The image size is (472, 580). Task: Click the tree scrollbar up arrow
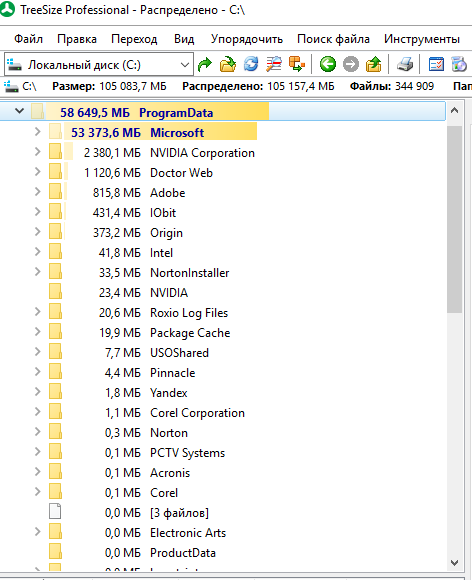(x=455, y=110)
